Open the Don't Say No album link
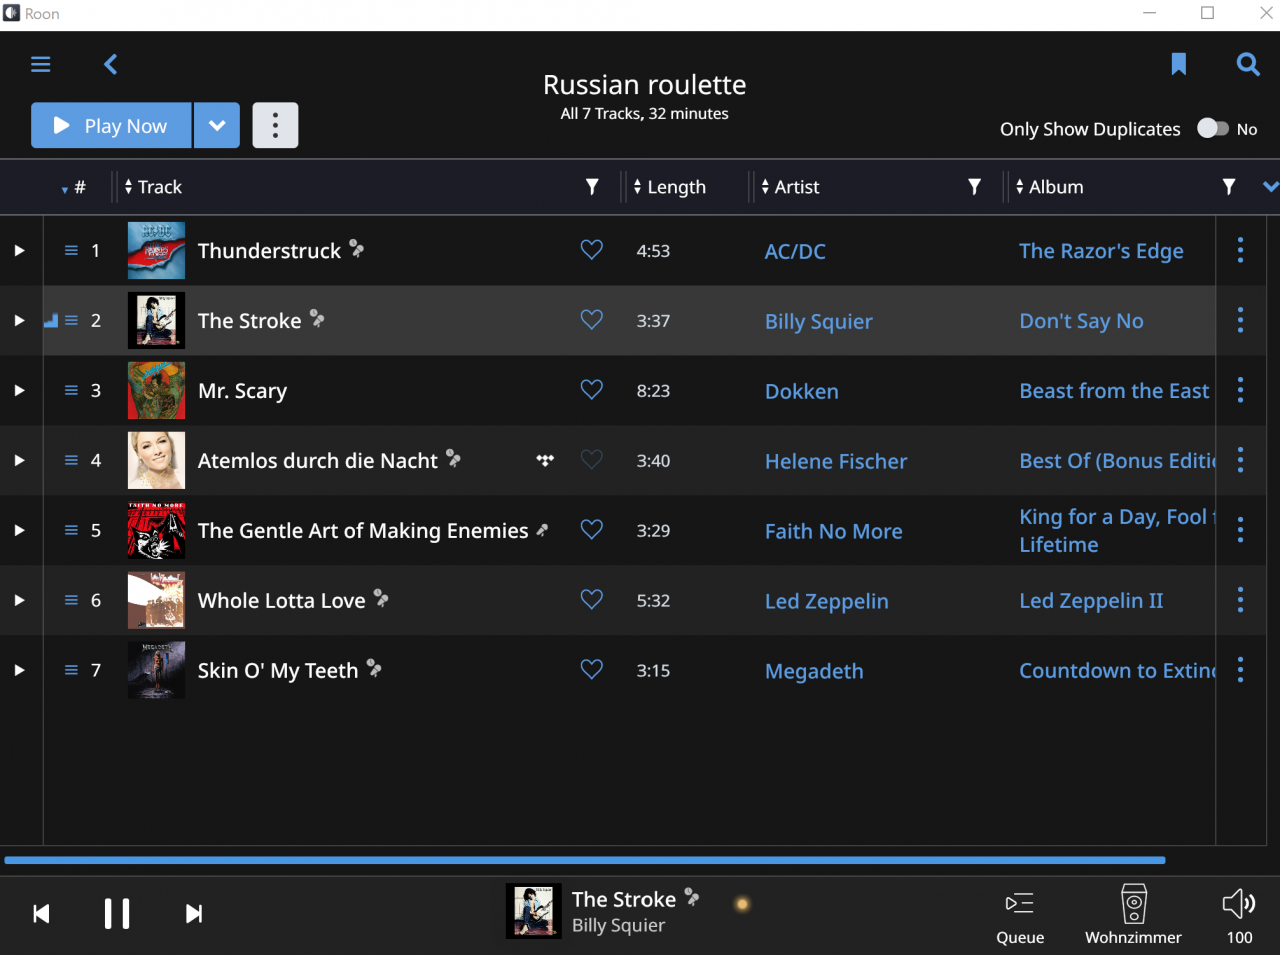This screenshot has width=1280, height=955. coord(1081,321)
